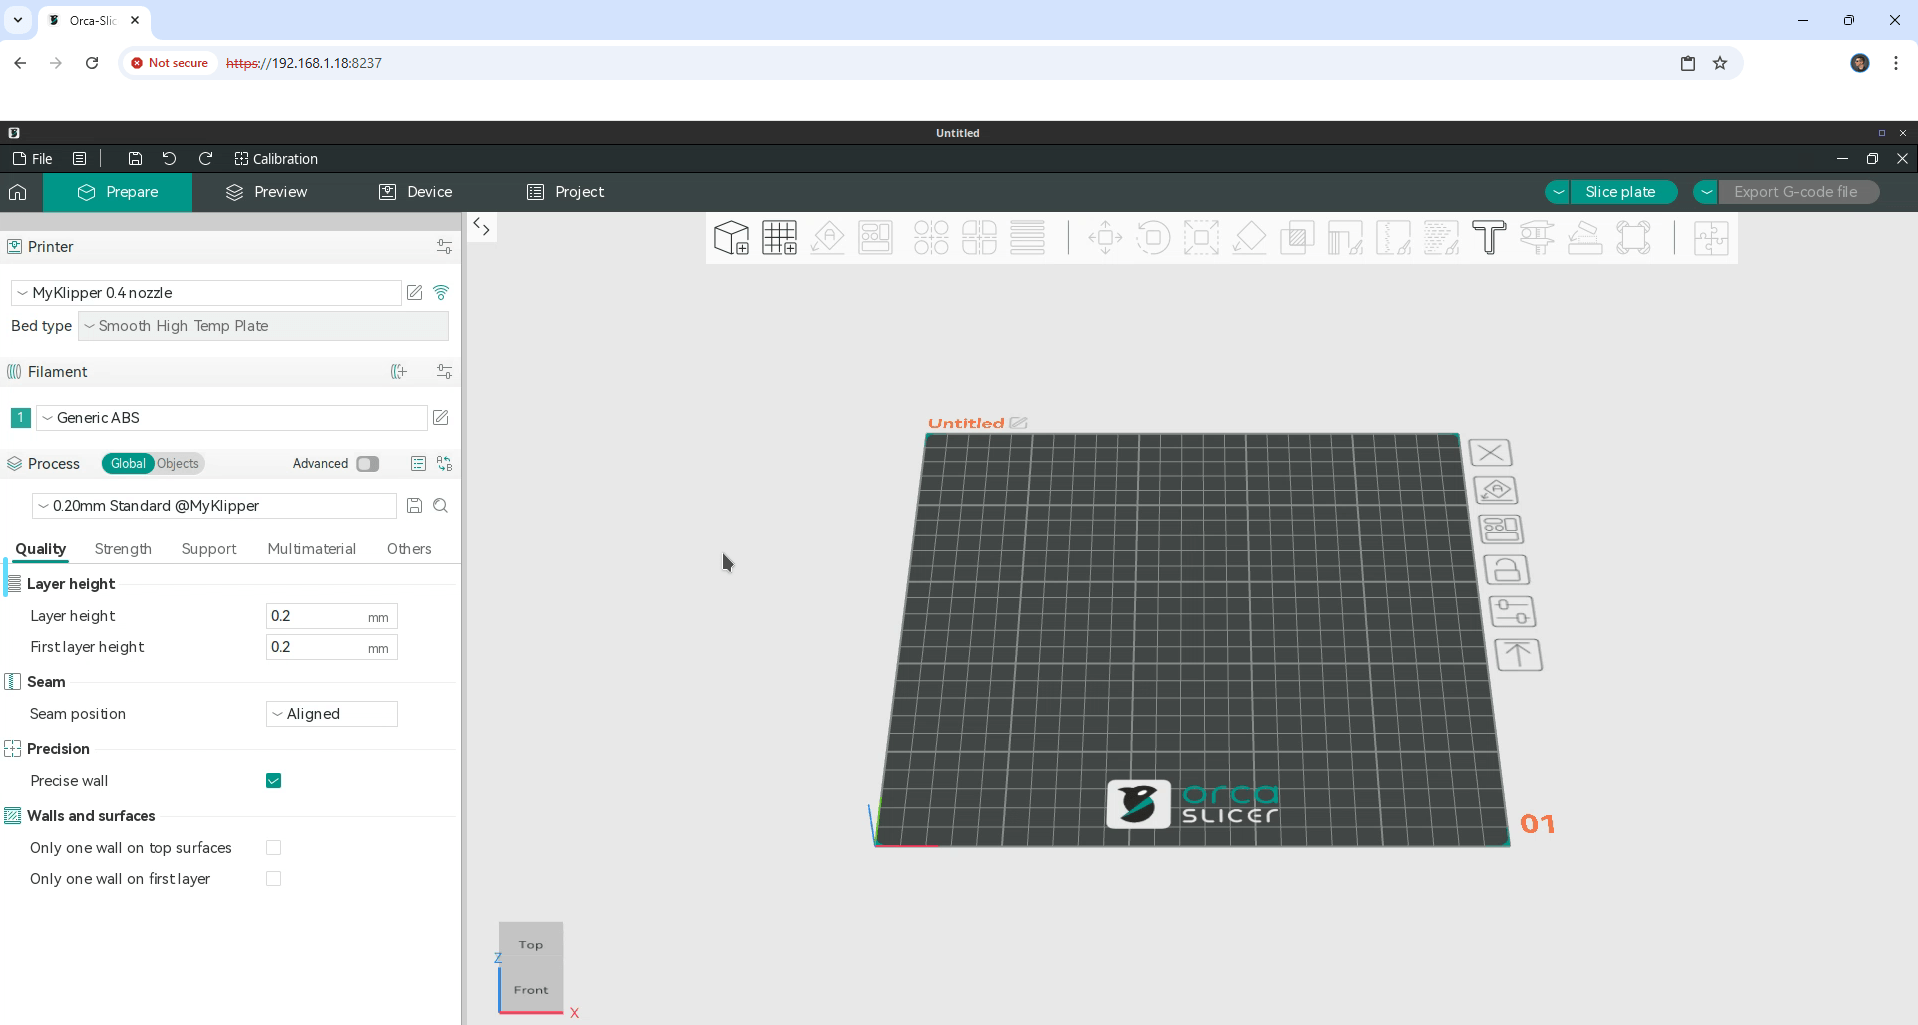Screen dimensions: 1918x1025
Task: Click the add filament icon
Action: (x=399, y=372)
